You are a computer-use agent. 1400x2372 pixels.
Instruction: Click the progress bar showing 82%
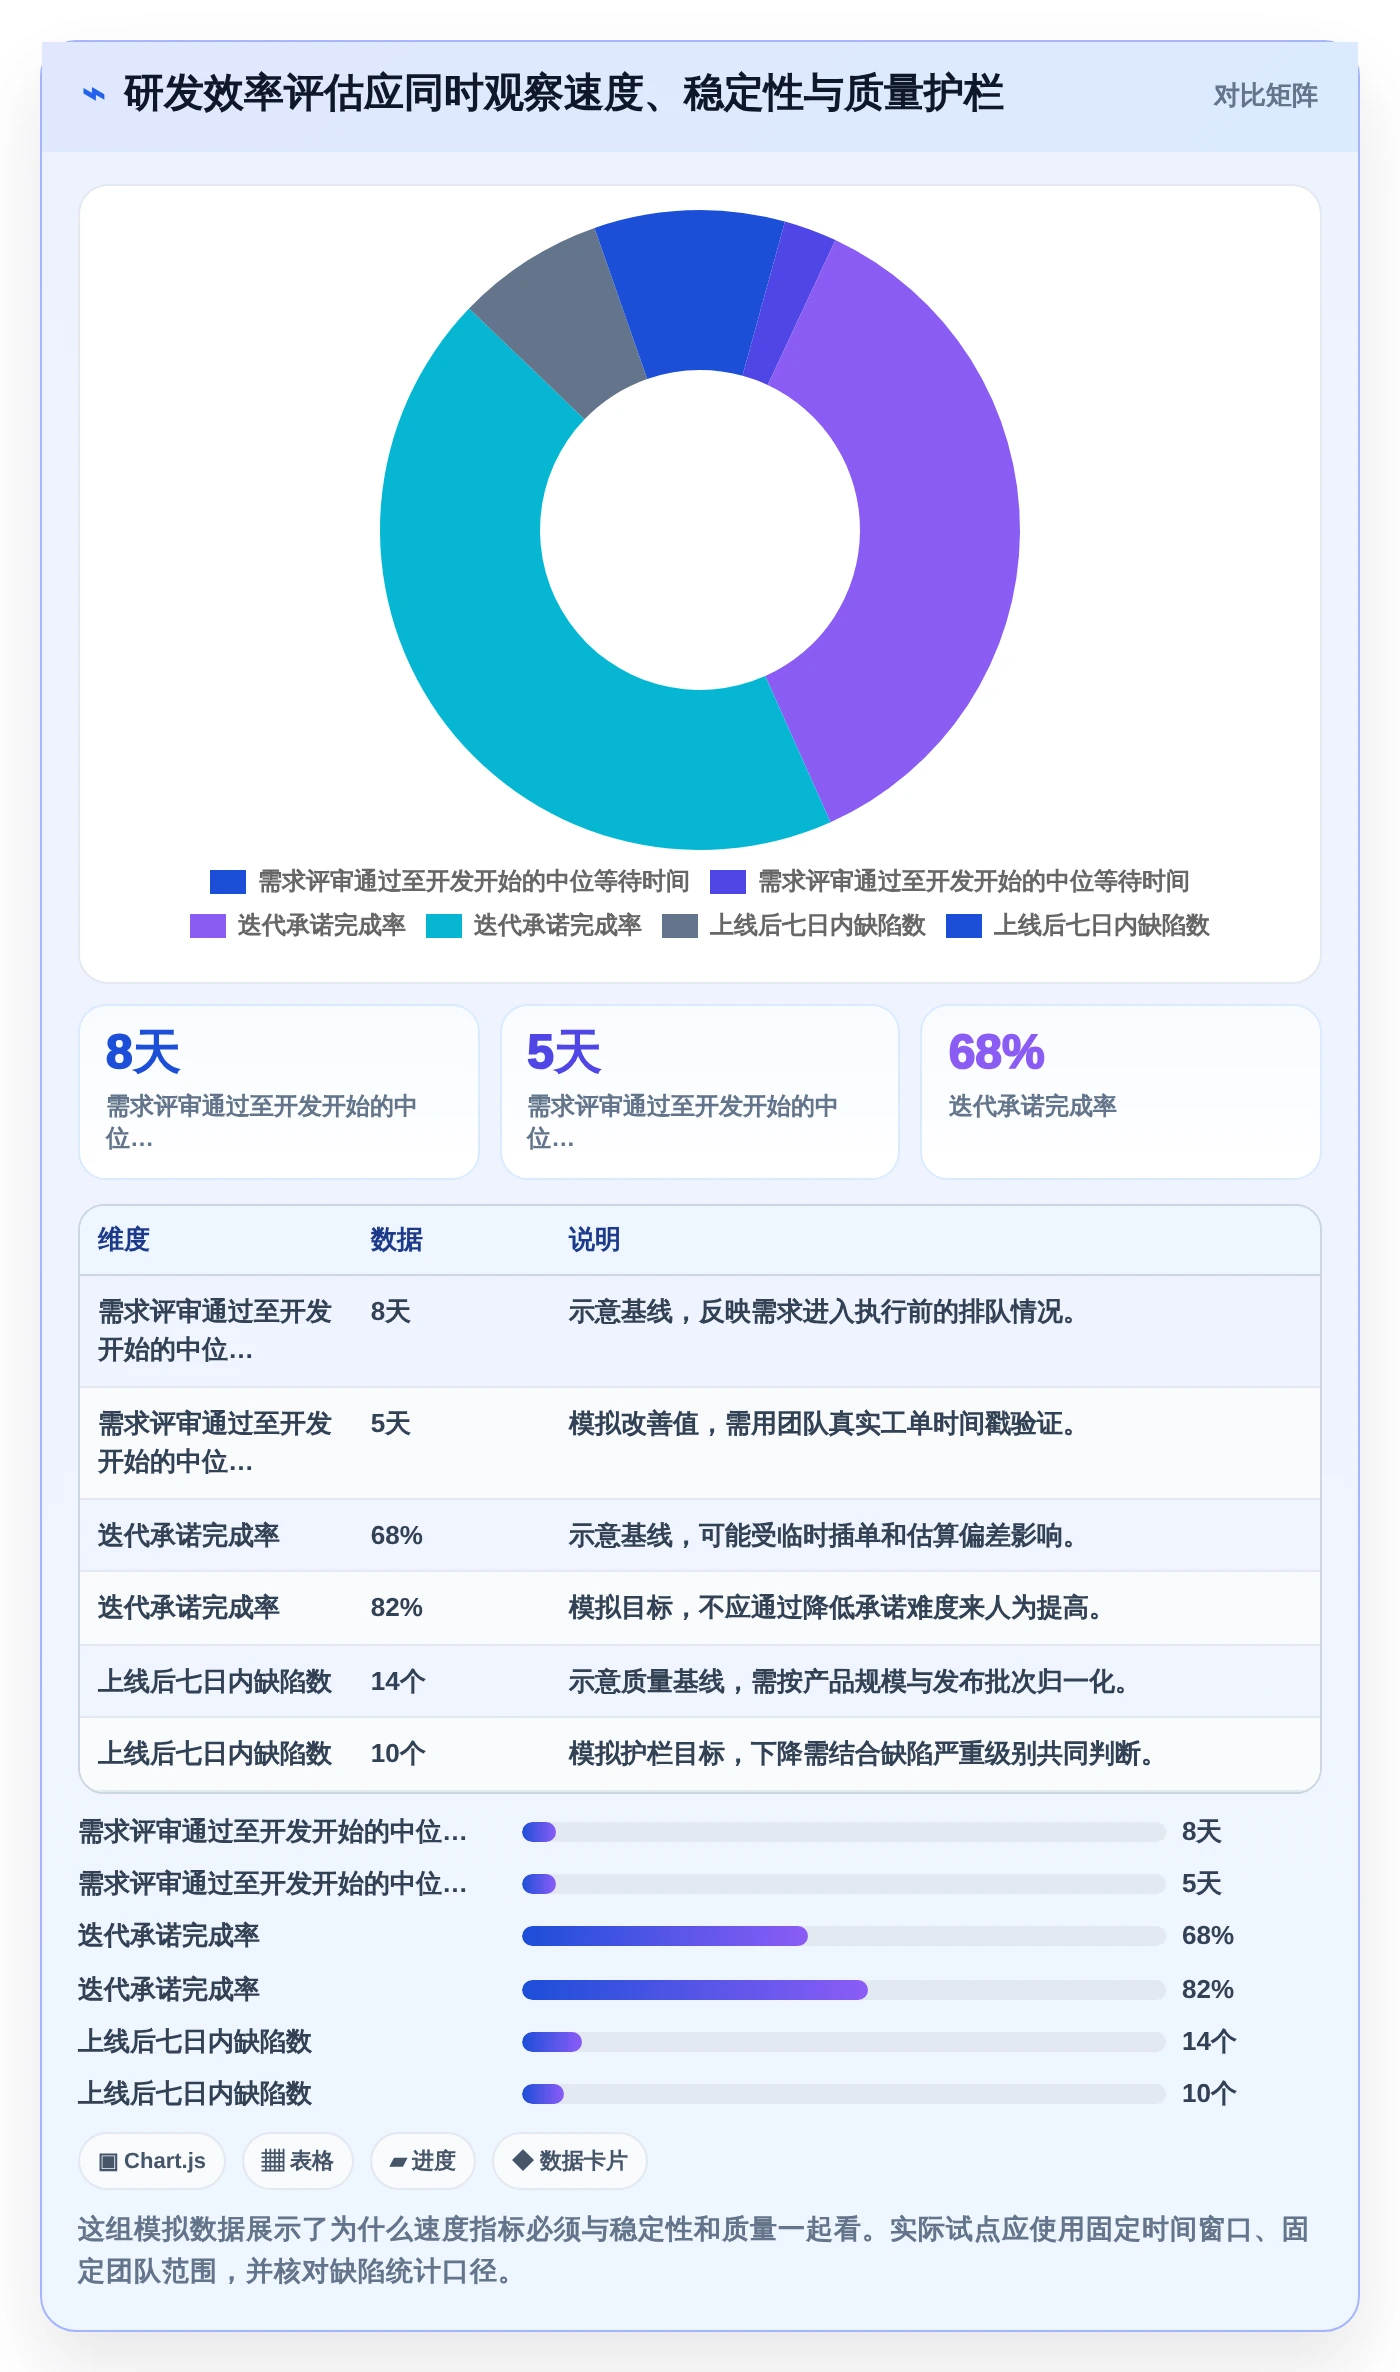click(843, 1990)
